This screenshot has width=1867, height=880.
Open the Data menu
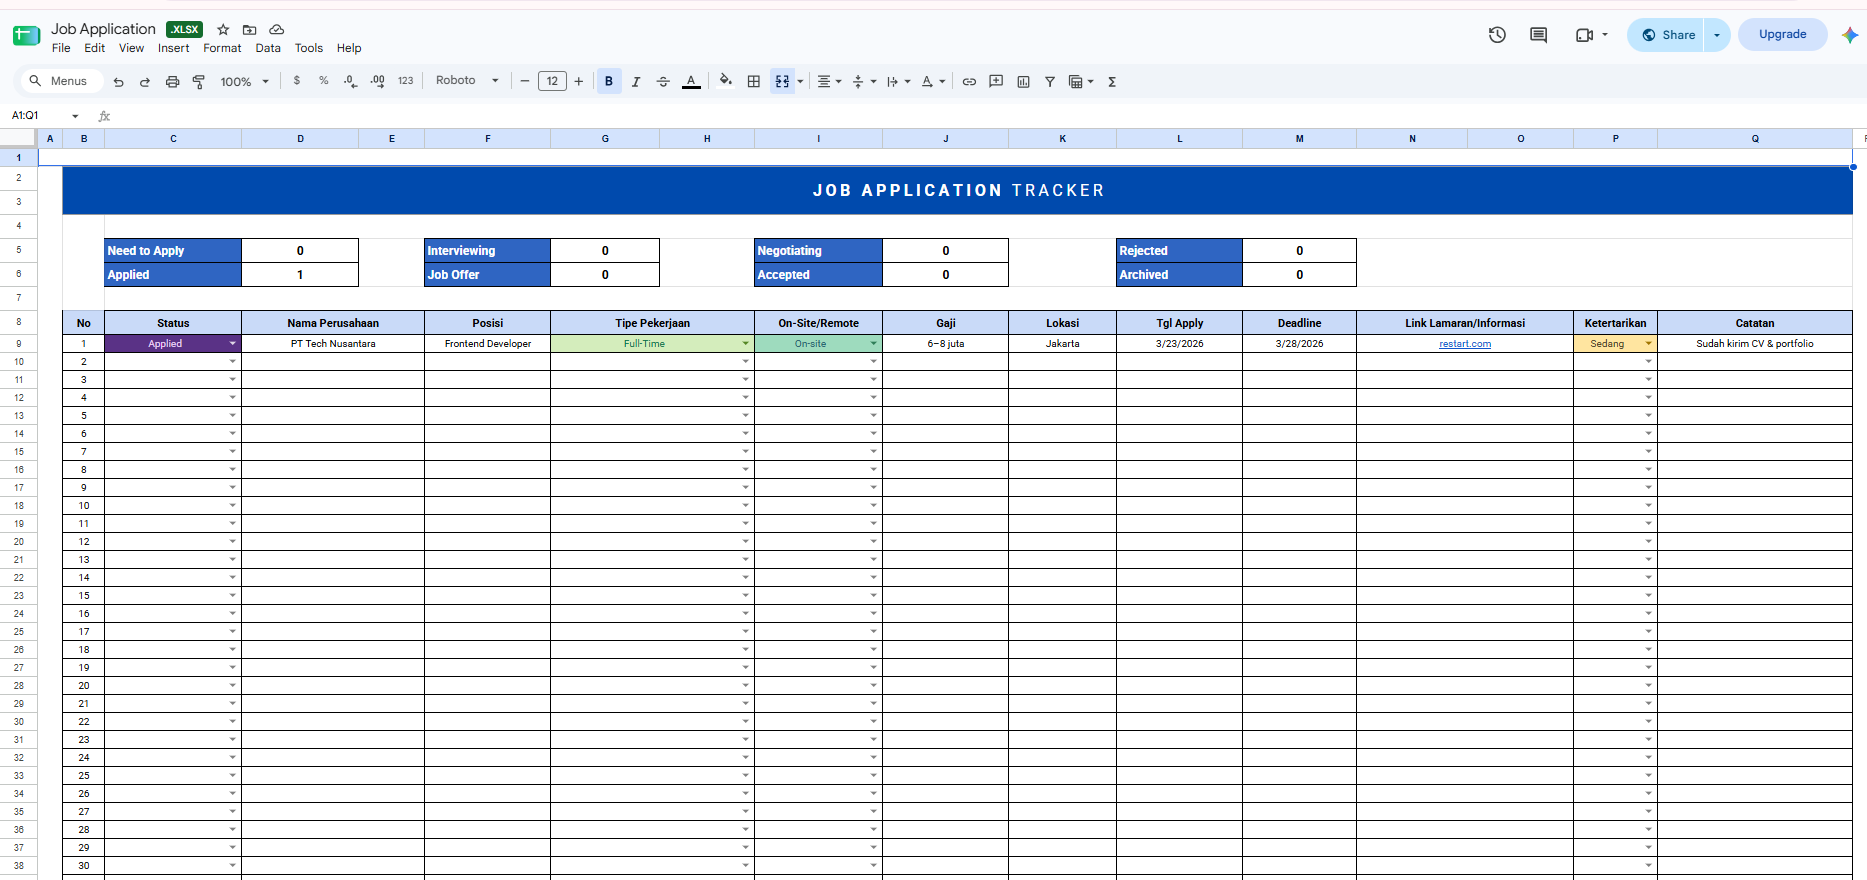(268, 48)
